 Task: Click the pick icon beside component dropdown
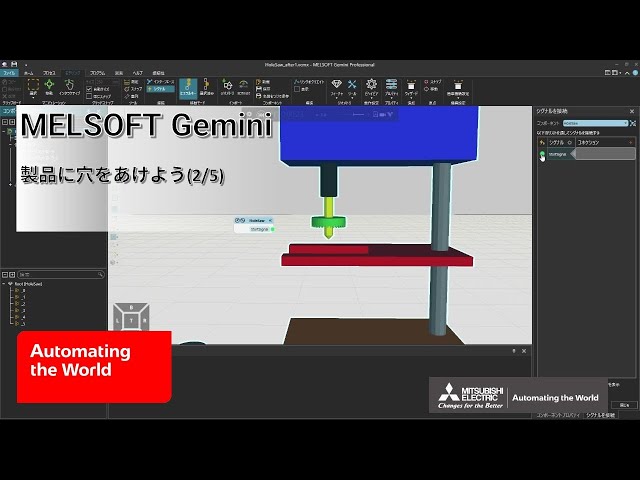pyautogui.click(x=633, y=123)
